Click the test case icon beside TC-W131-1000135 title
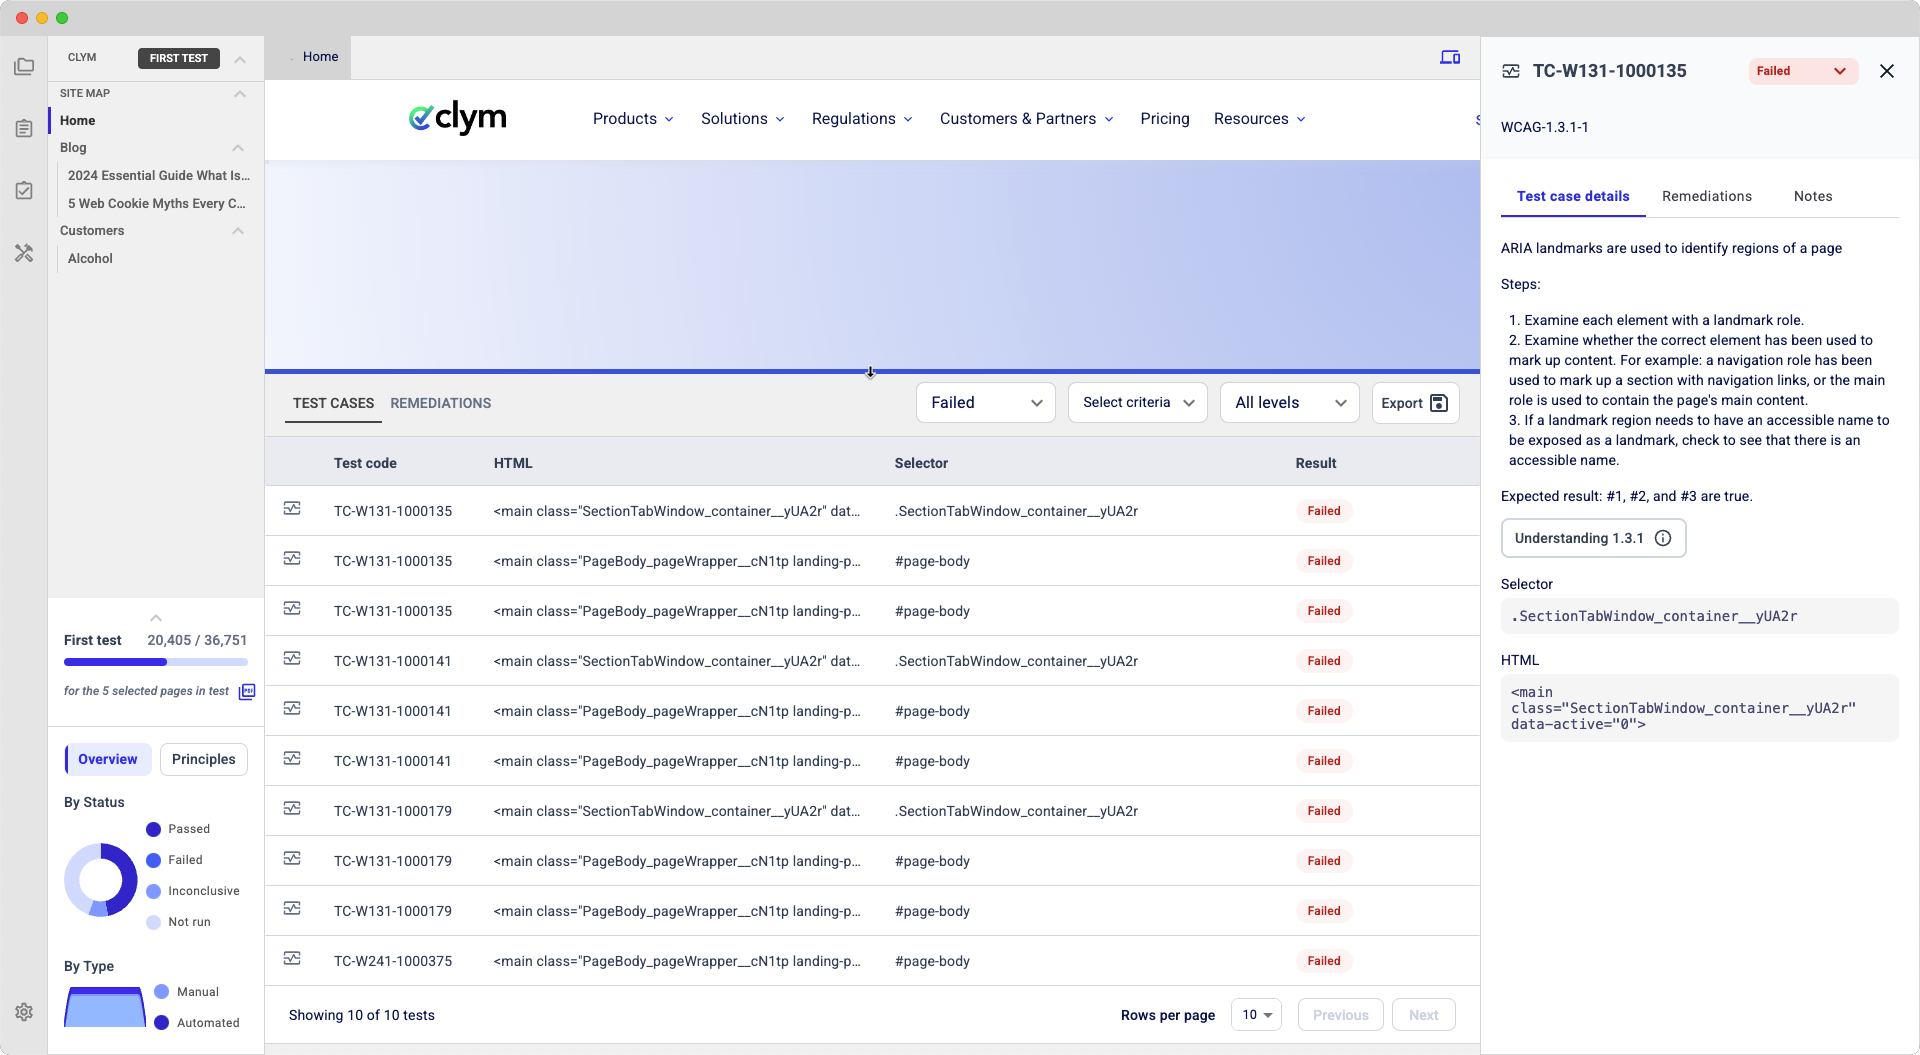 [x=1511, y=71]
